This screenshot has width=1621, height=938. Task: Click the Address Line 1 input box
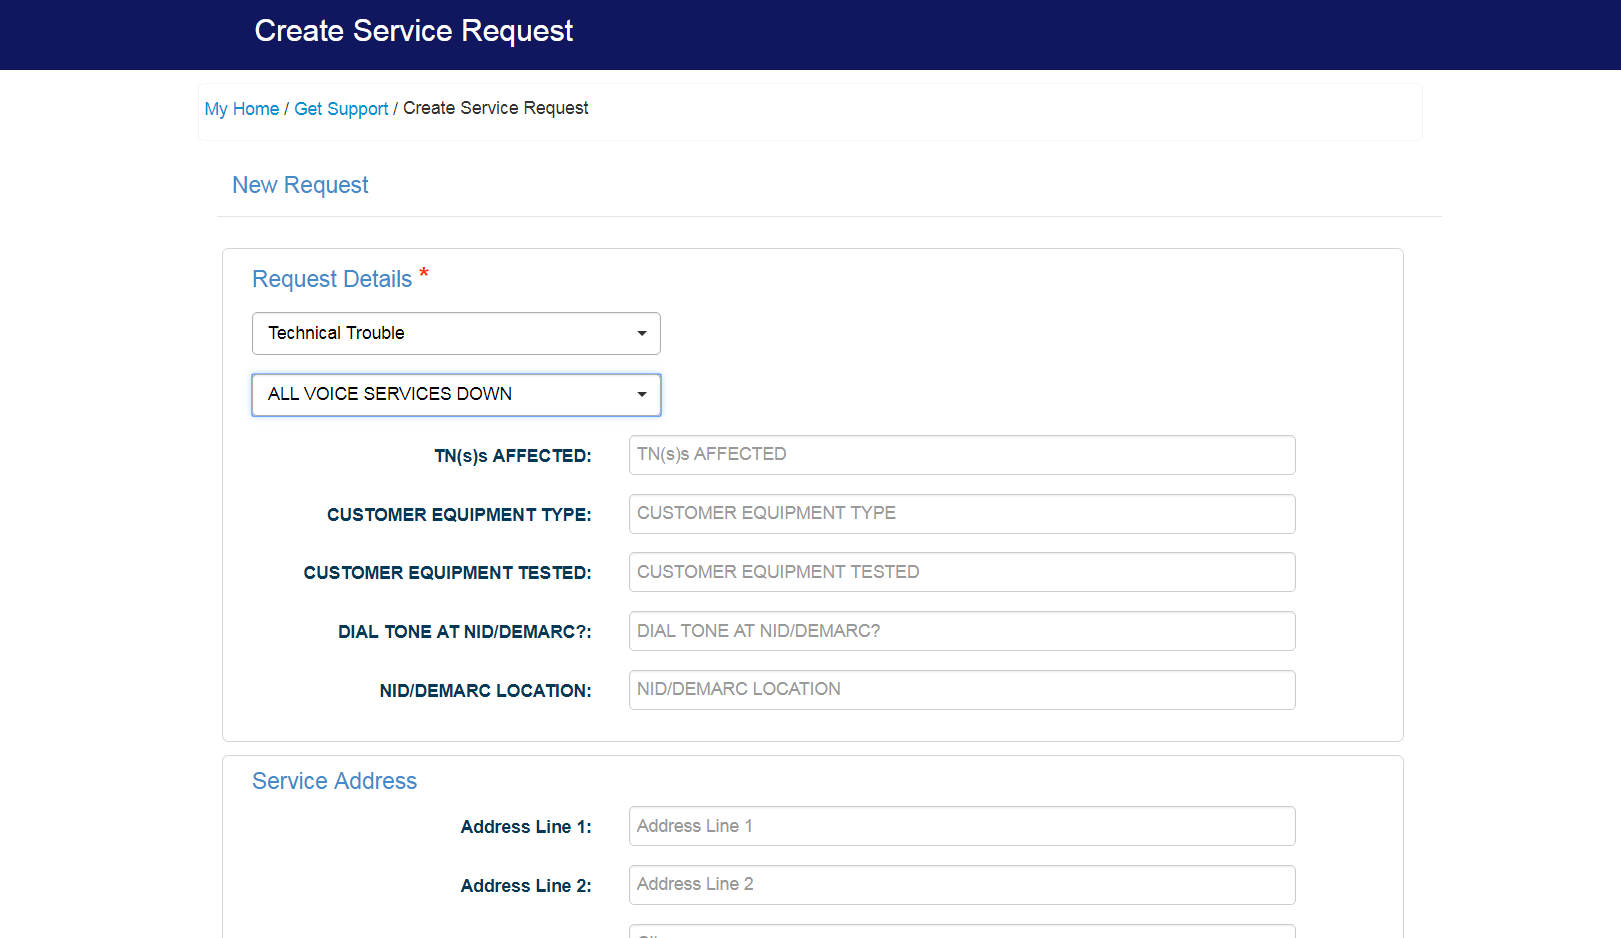click(x=961, y=826)
